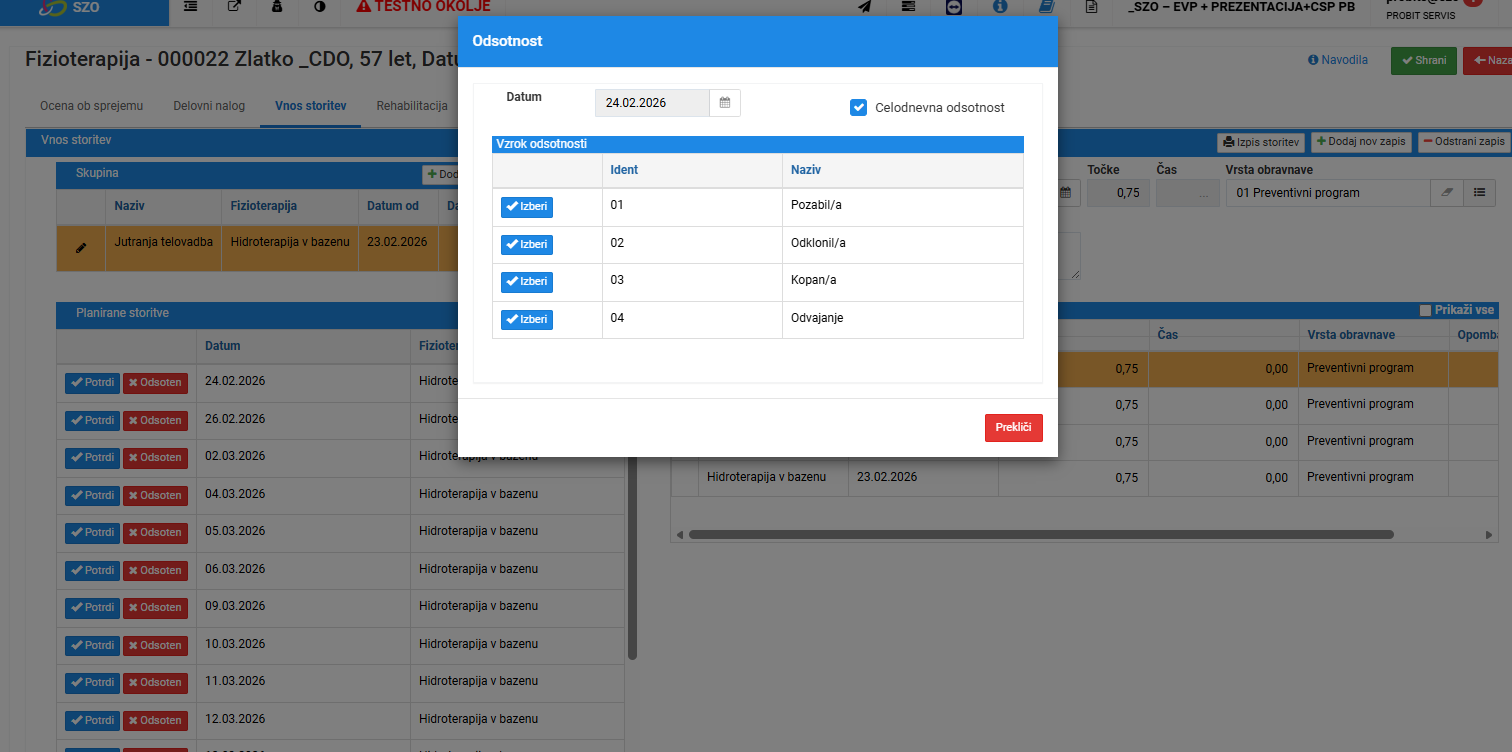Open the server stack icon in the top bar
The height and width of the screenshot is (752, 1512).
[x=909, y=7]
